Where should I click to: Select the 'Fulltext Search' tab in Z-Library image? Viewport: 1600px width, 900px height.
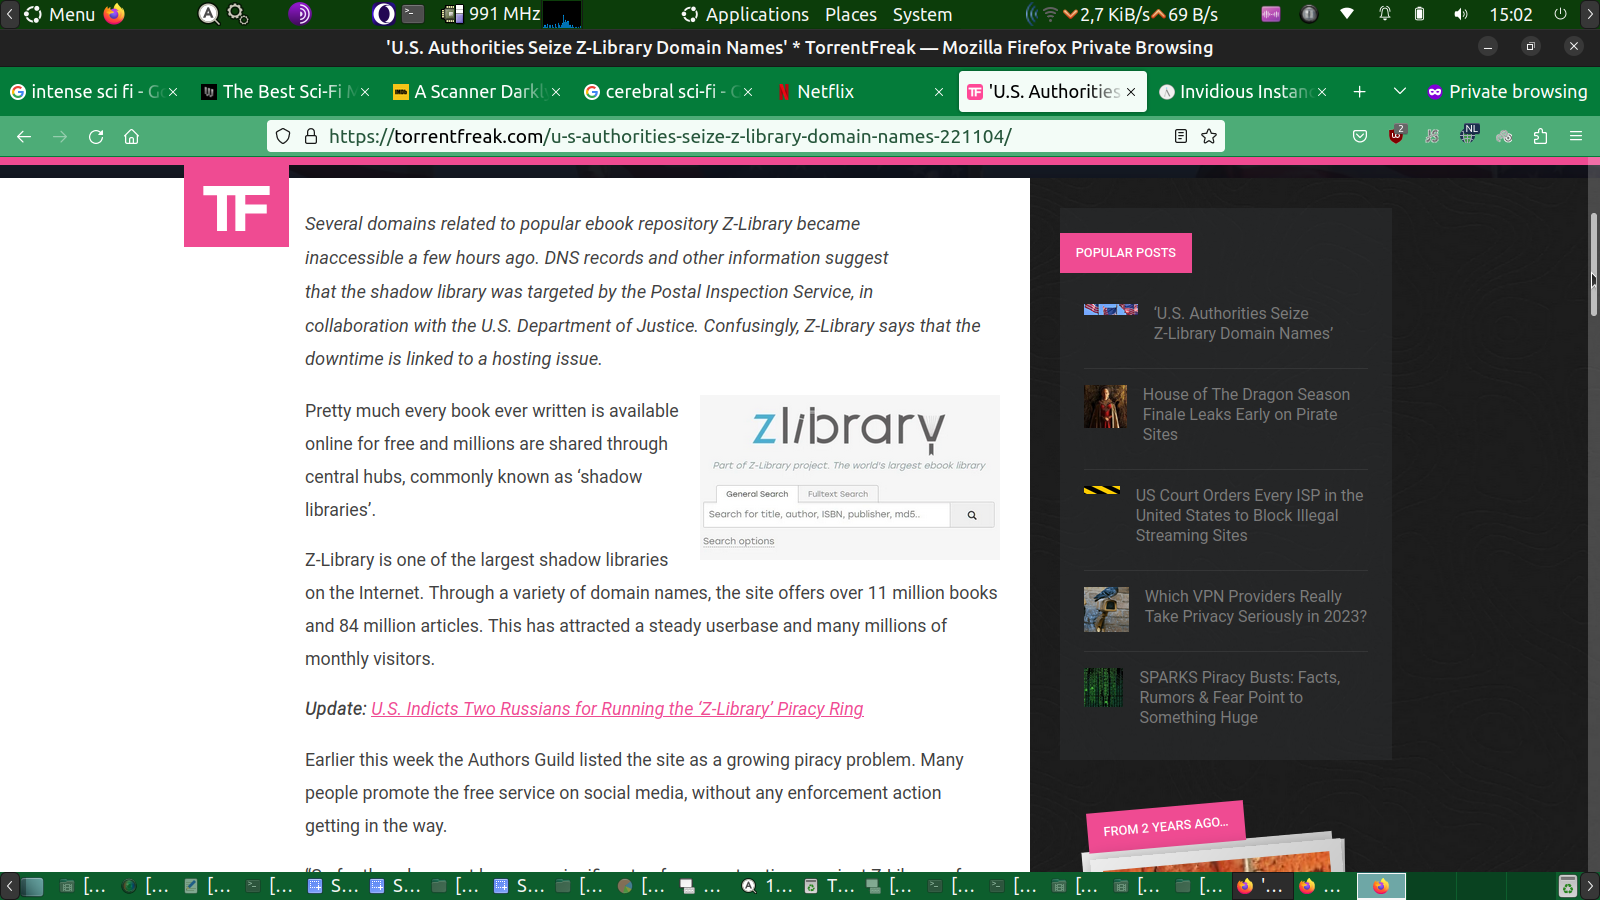(x=838, y=494)
